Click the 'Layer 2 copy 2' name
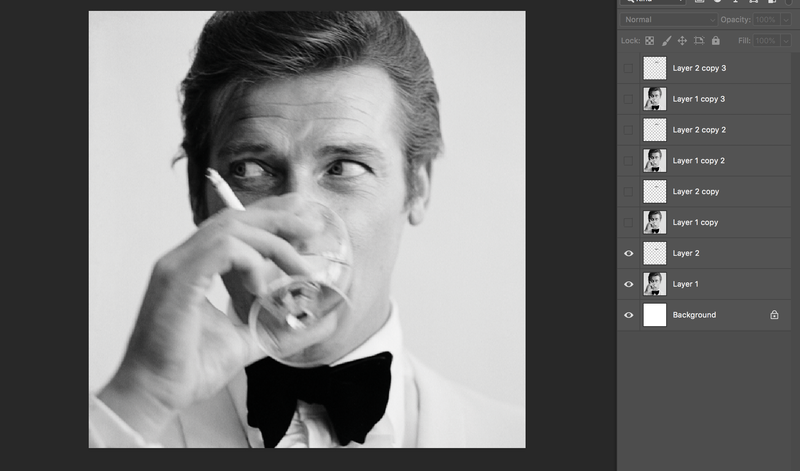 coord(699,130)
